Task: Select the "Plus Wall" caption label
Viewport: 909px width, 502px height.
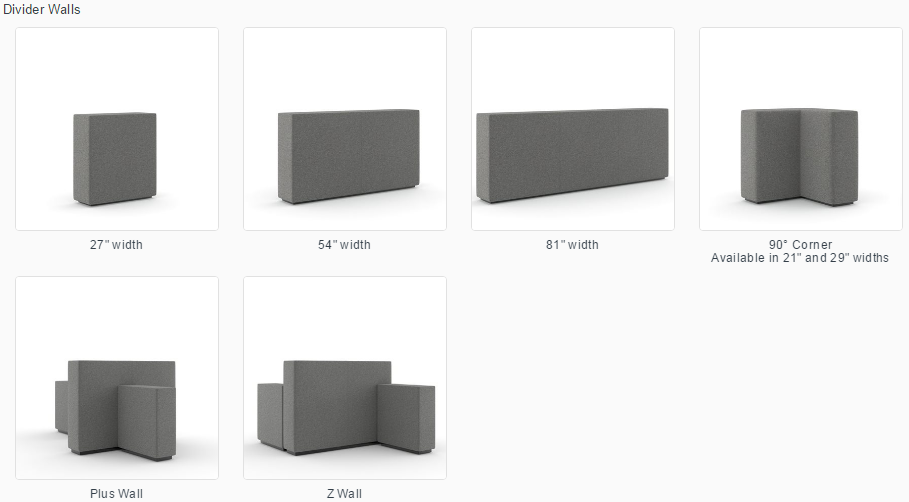Action: [117, 494]
